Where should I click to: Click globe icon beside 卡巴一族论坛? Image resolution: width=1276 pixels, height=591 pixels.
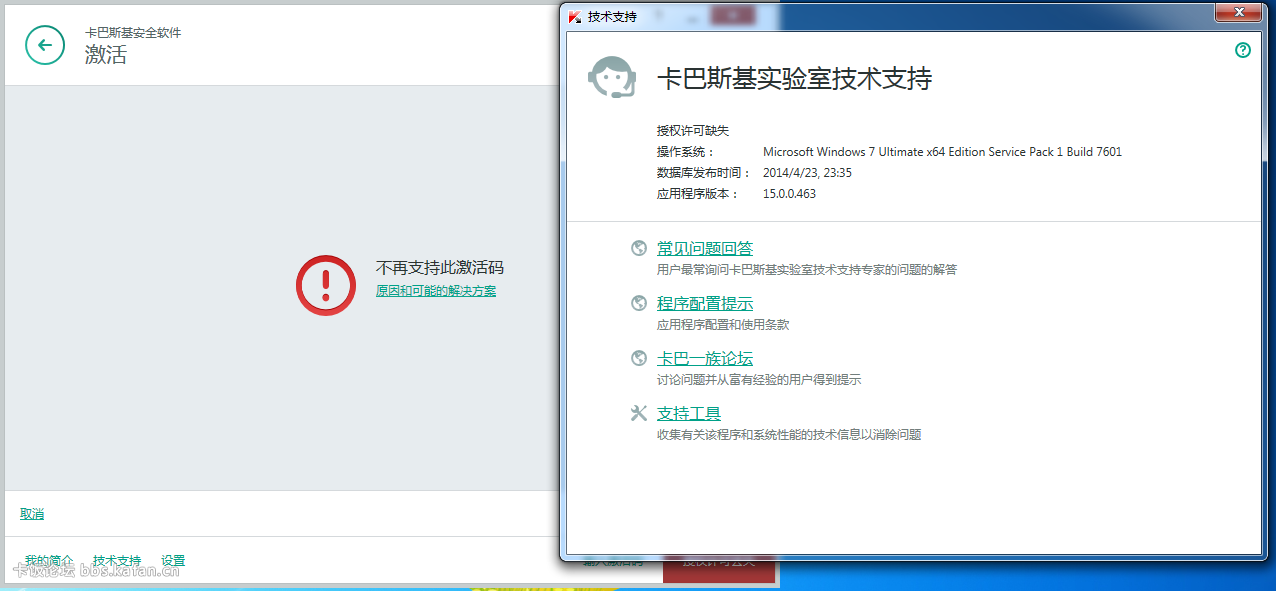(639, 358)
